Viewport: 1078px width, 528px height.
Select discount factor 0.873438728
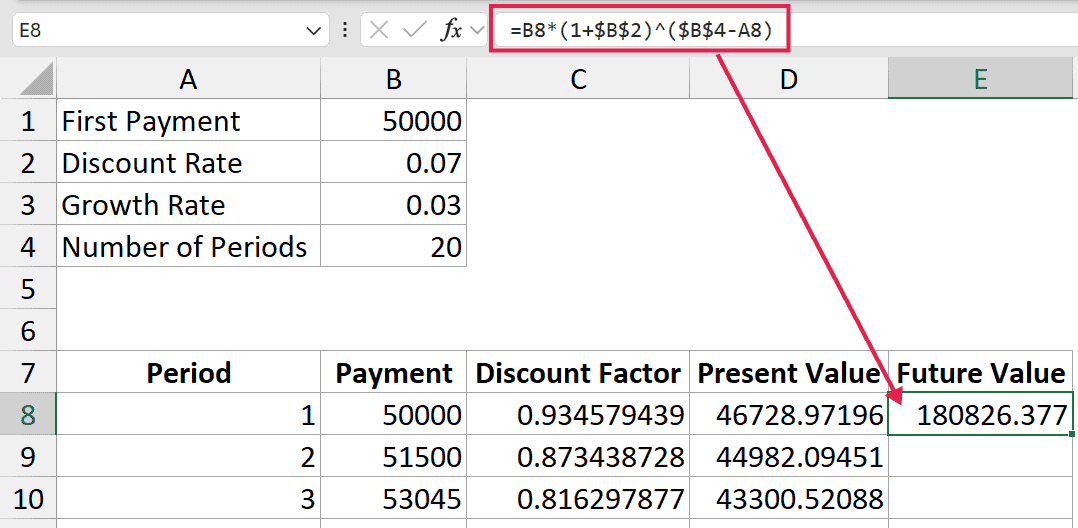coord(578,457)
